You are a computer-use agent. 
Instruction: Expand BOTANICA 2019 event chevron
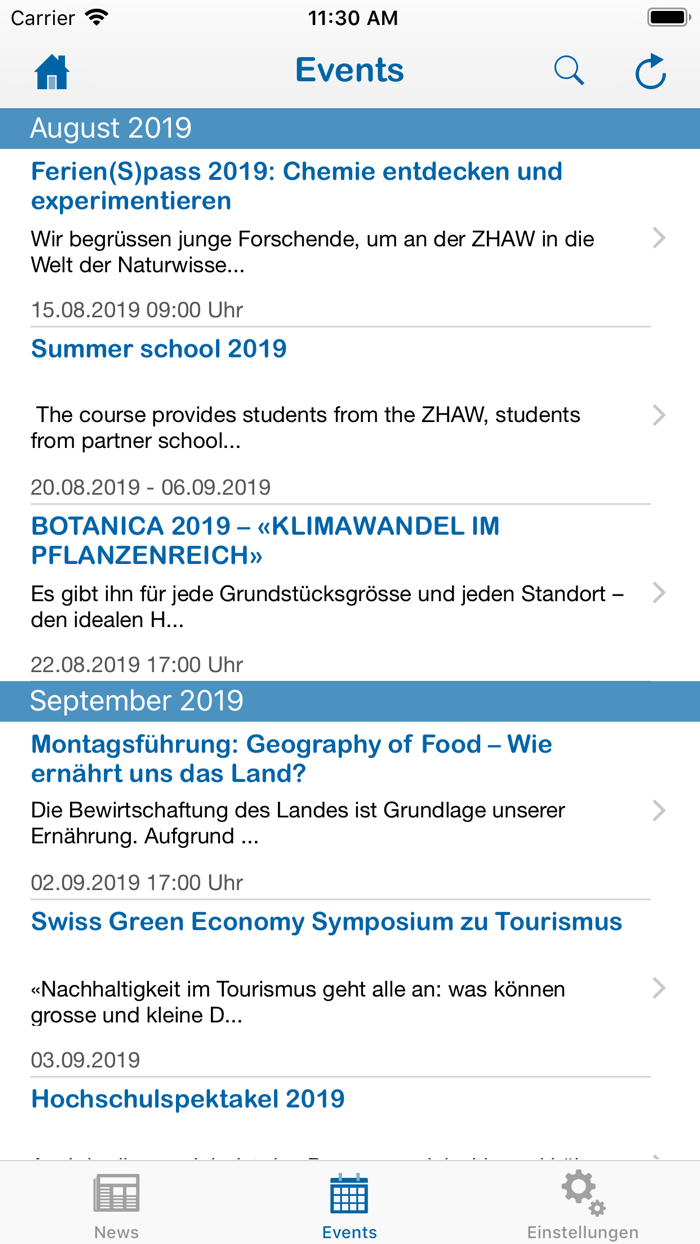pyautogui.click(x=659, y=593)
